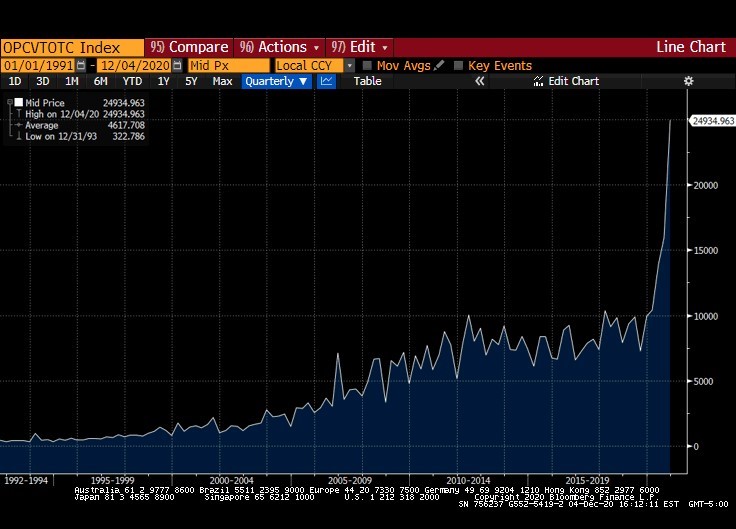Open the Compare menu
Image resolution: width=736 pixels, height=529 pixels.
(x=189, y=47)
